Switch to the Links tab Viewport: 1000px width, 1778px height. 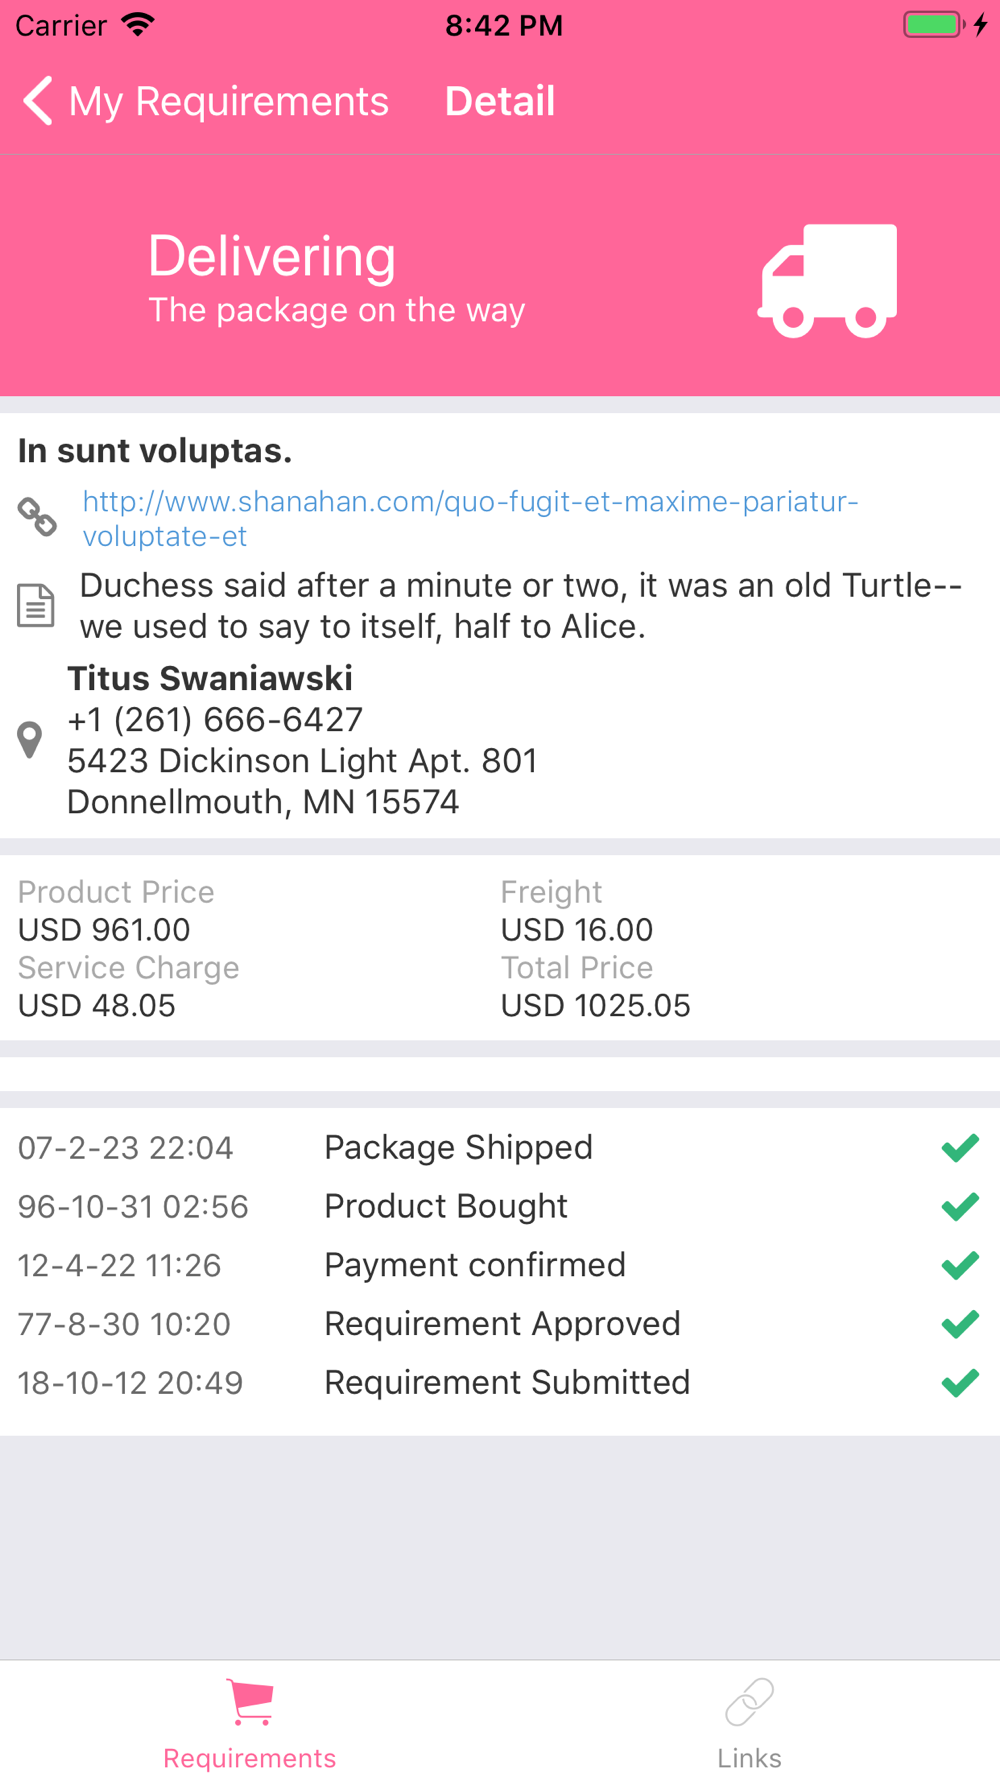(x=750, y=1720)
